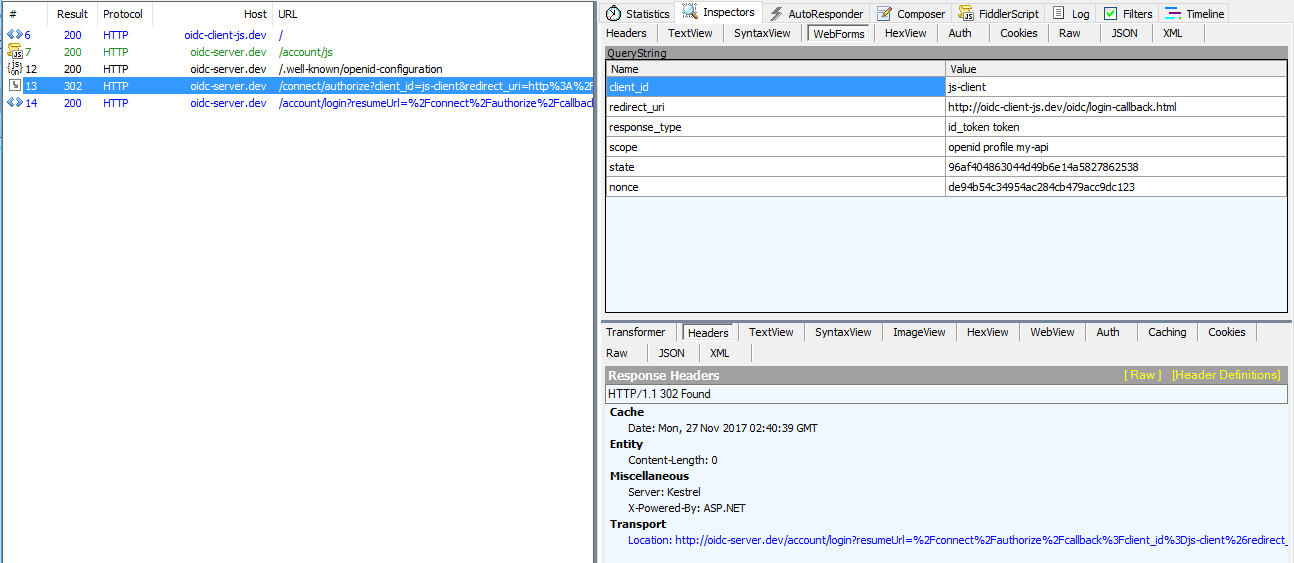Toggle the Filters checkbox icon
The width and height of the screenshot is (1294, 563).
(1110, 13)
